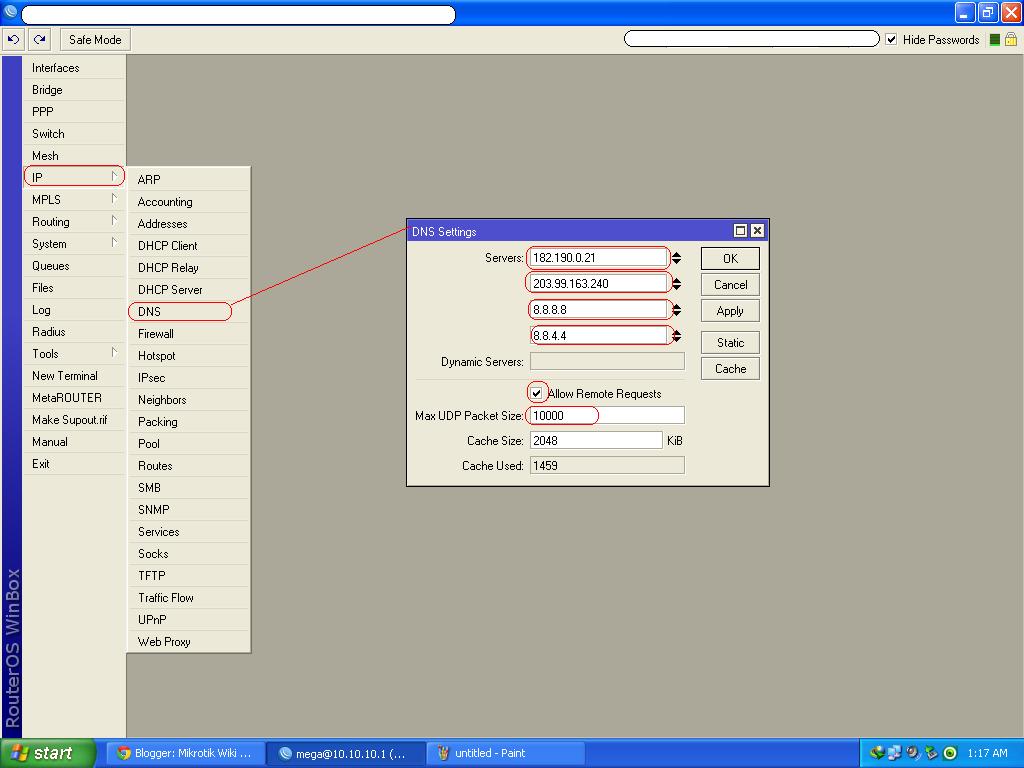Uncheck Allow Remote Requests

(x=536, y=393)
